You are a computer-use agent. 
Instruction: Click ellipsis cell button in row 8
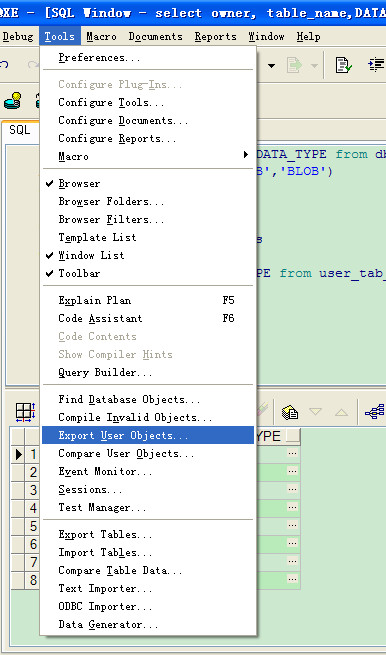click(292, 579)
